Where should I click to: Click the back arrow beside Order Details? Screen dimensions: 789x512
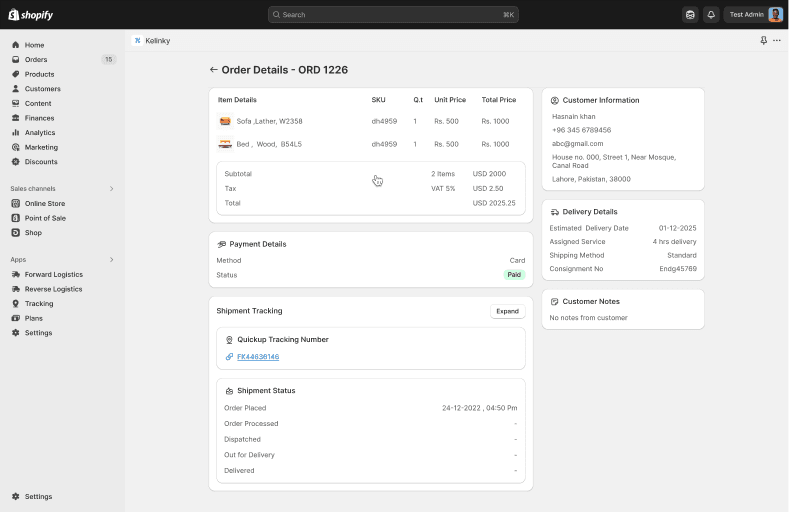tap(213, 70)
